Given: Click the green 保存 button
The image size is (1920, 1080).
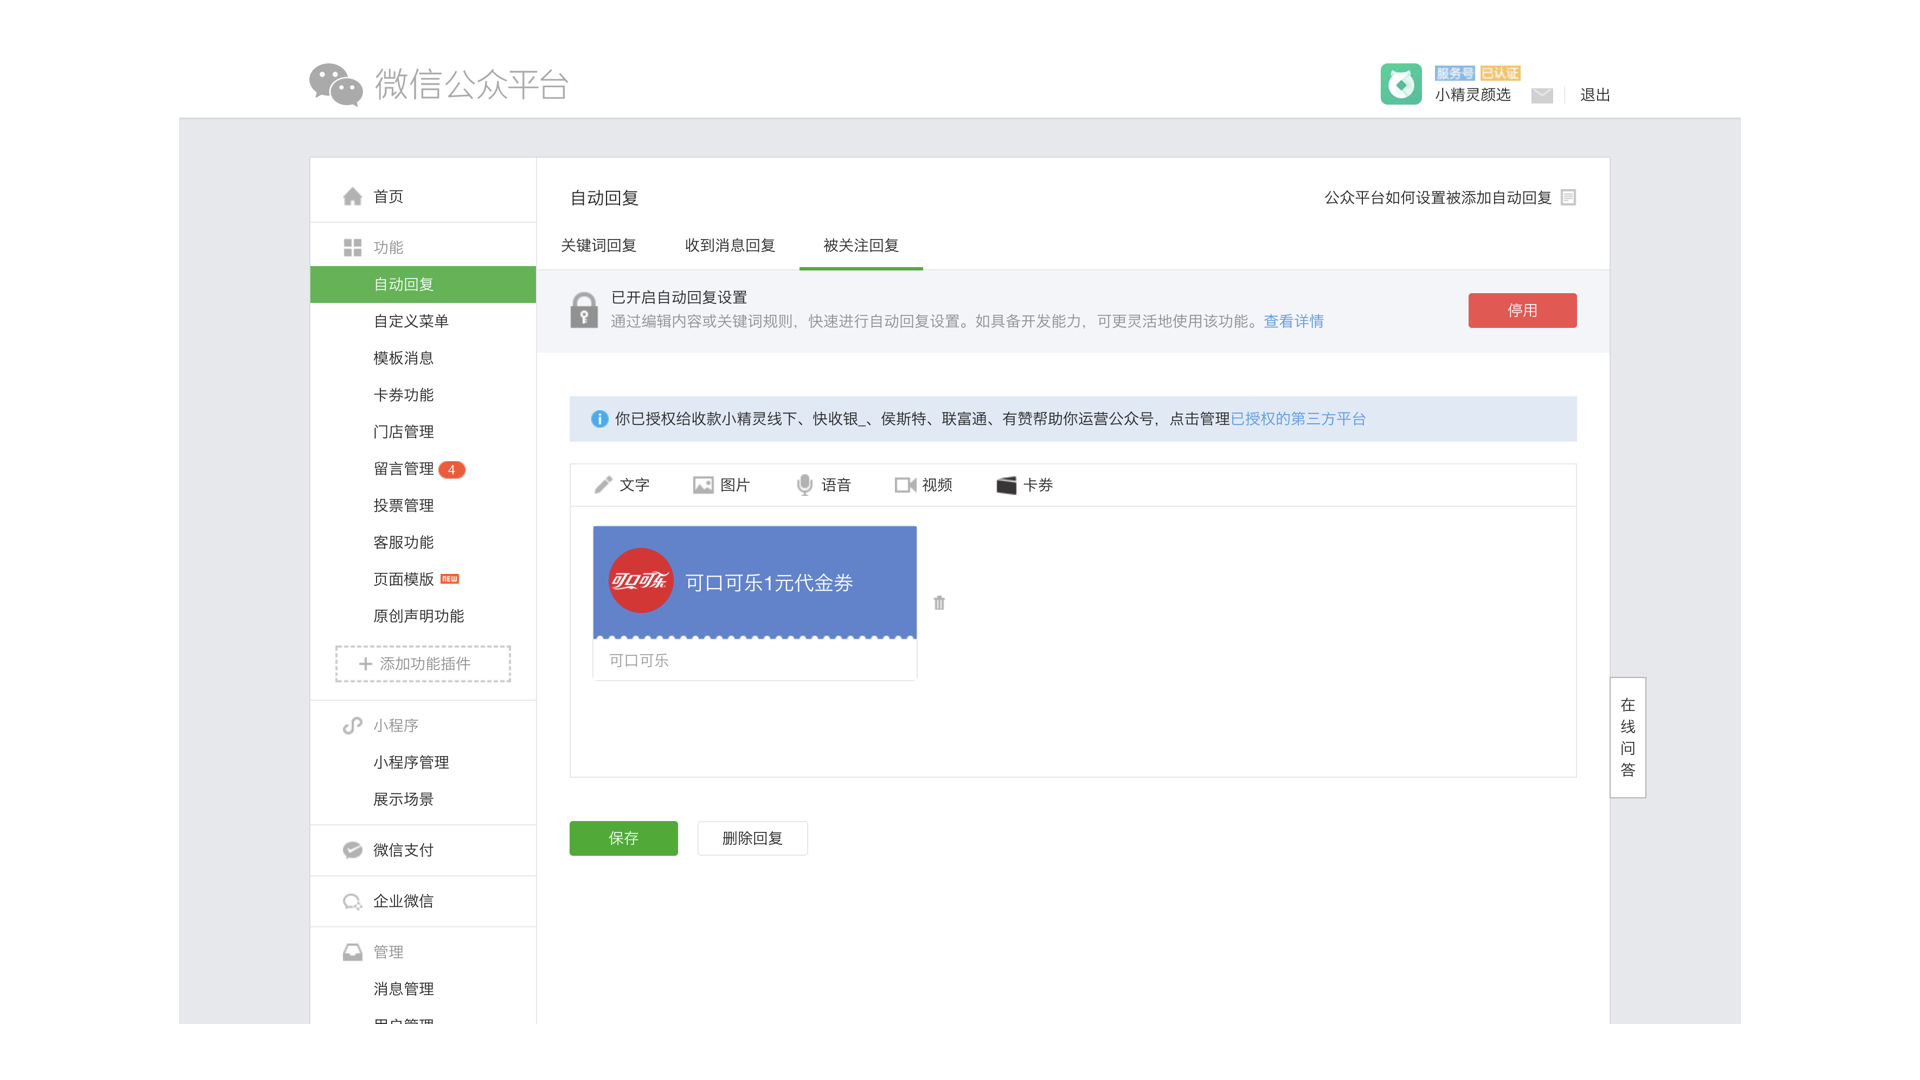Looking at the screenshot, I should coord(623,838).
